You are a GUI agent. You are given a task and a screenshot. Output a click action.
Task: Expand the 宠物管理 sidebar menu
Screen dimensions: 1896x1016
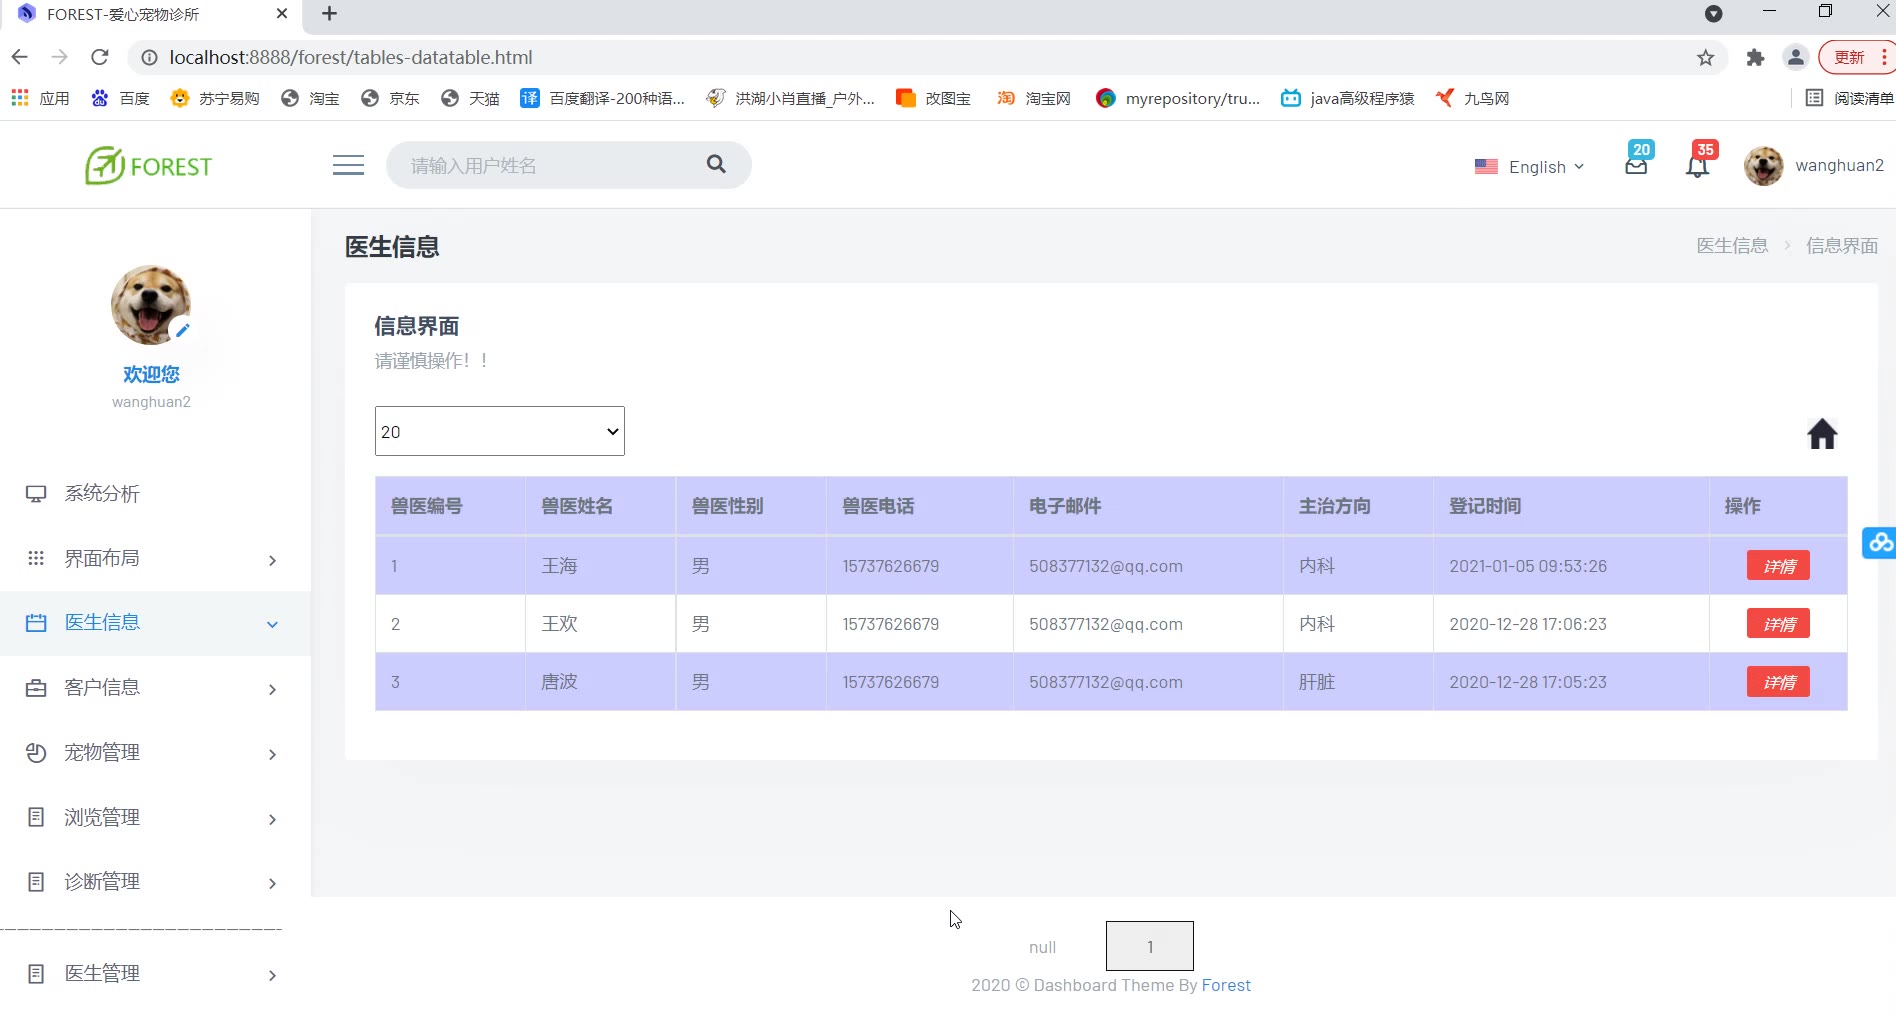tap(155, 753)
